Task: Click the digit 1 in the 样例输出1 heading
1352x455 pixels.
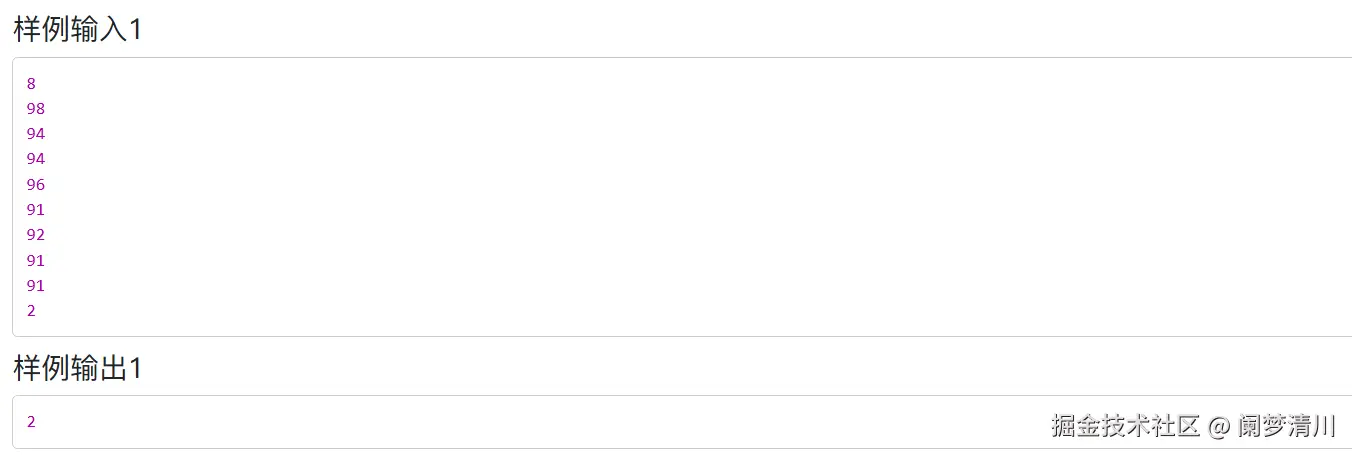Action: click(136, 369)
